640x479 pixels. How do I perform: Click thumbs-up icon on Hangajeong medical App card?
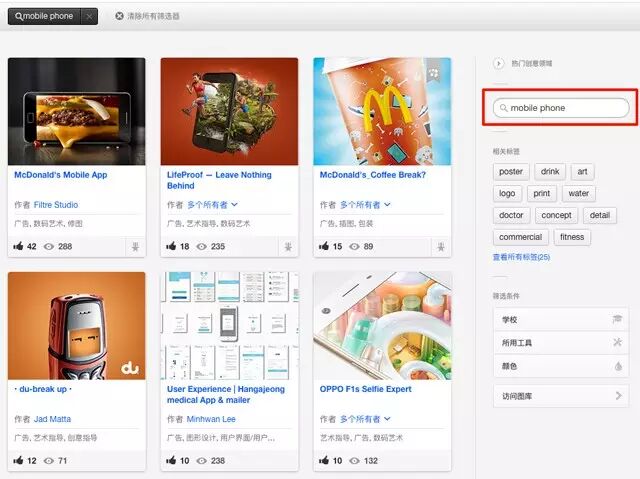[171, 460]
